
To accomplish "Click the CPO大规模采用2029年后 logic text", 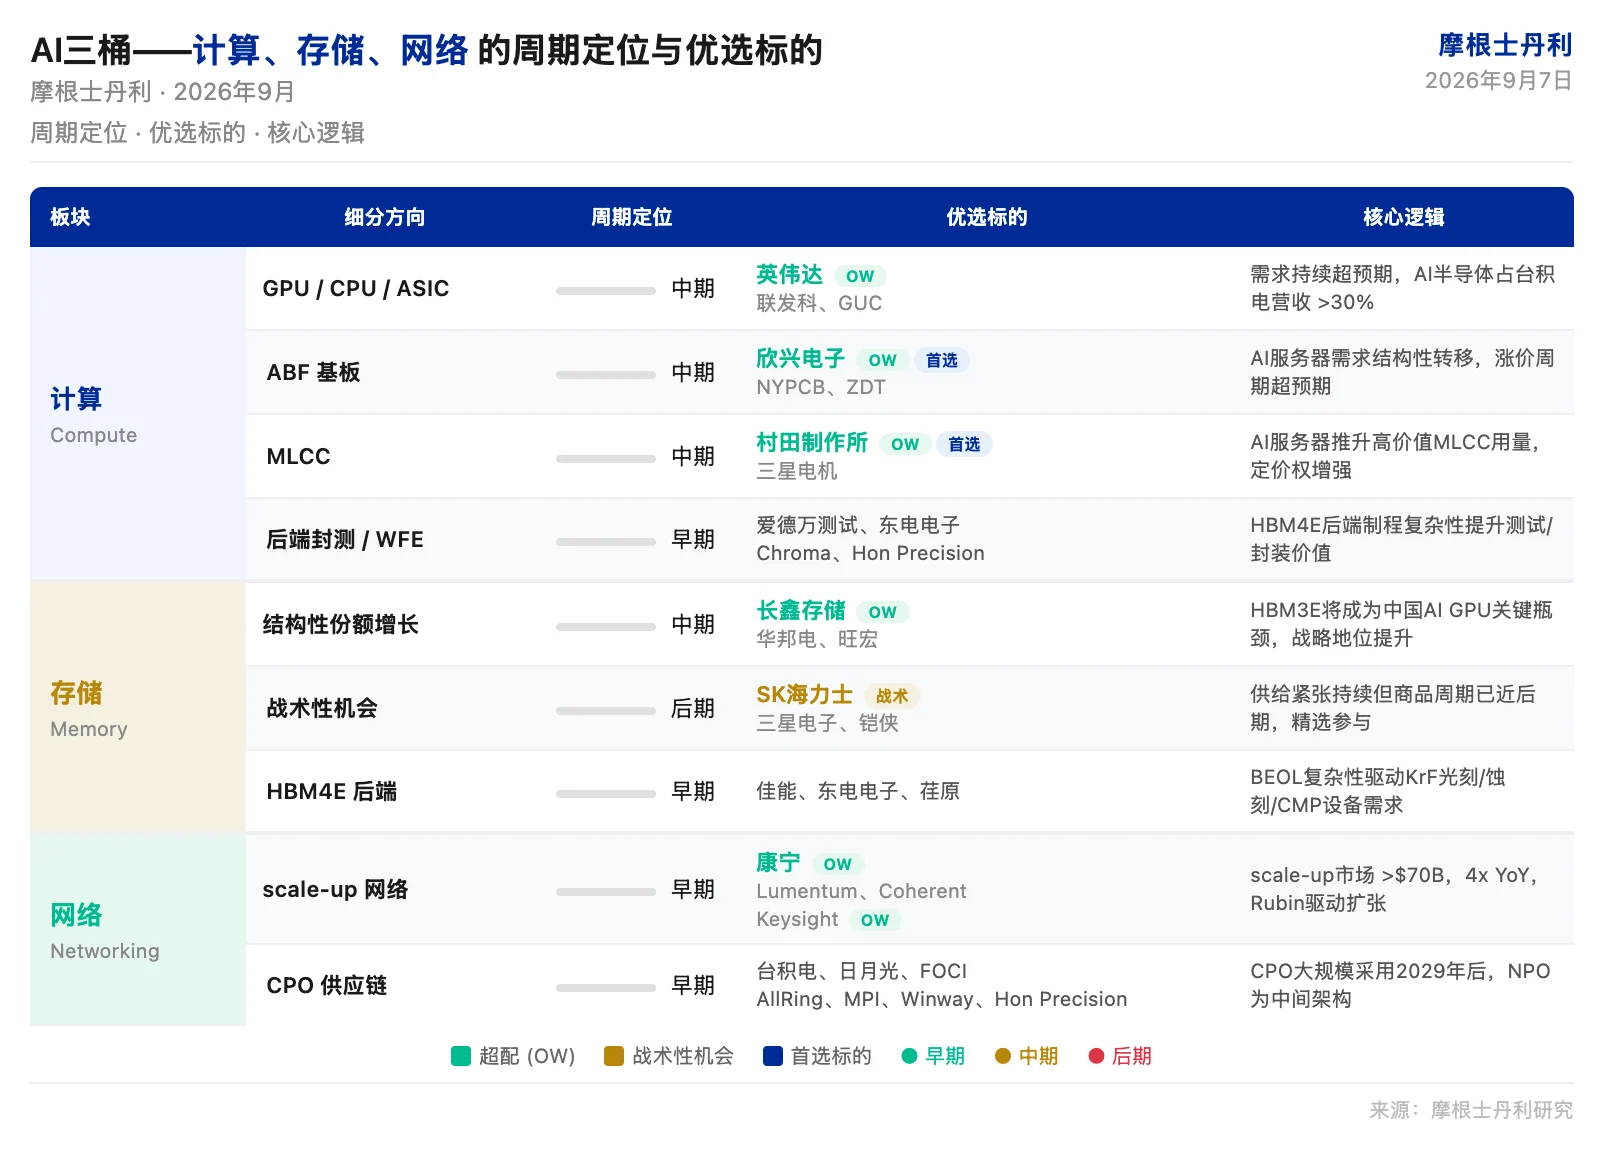I will pos(1400,985).
